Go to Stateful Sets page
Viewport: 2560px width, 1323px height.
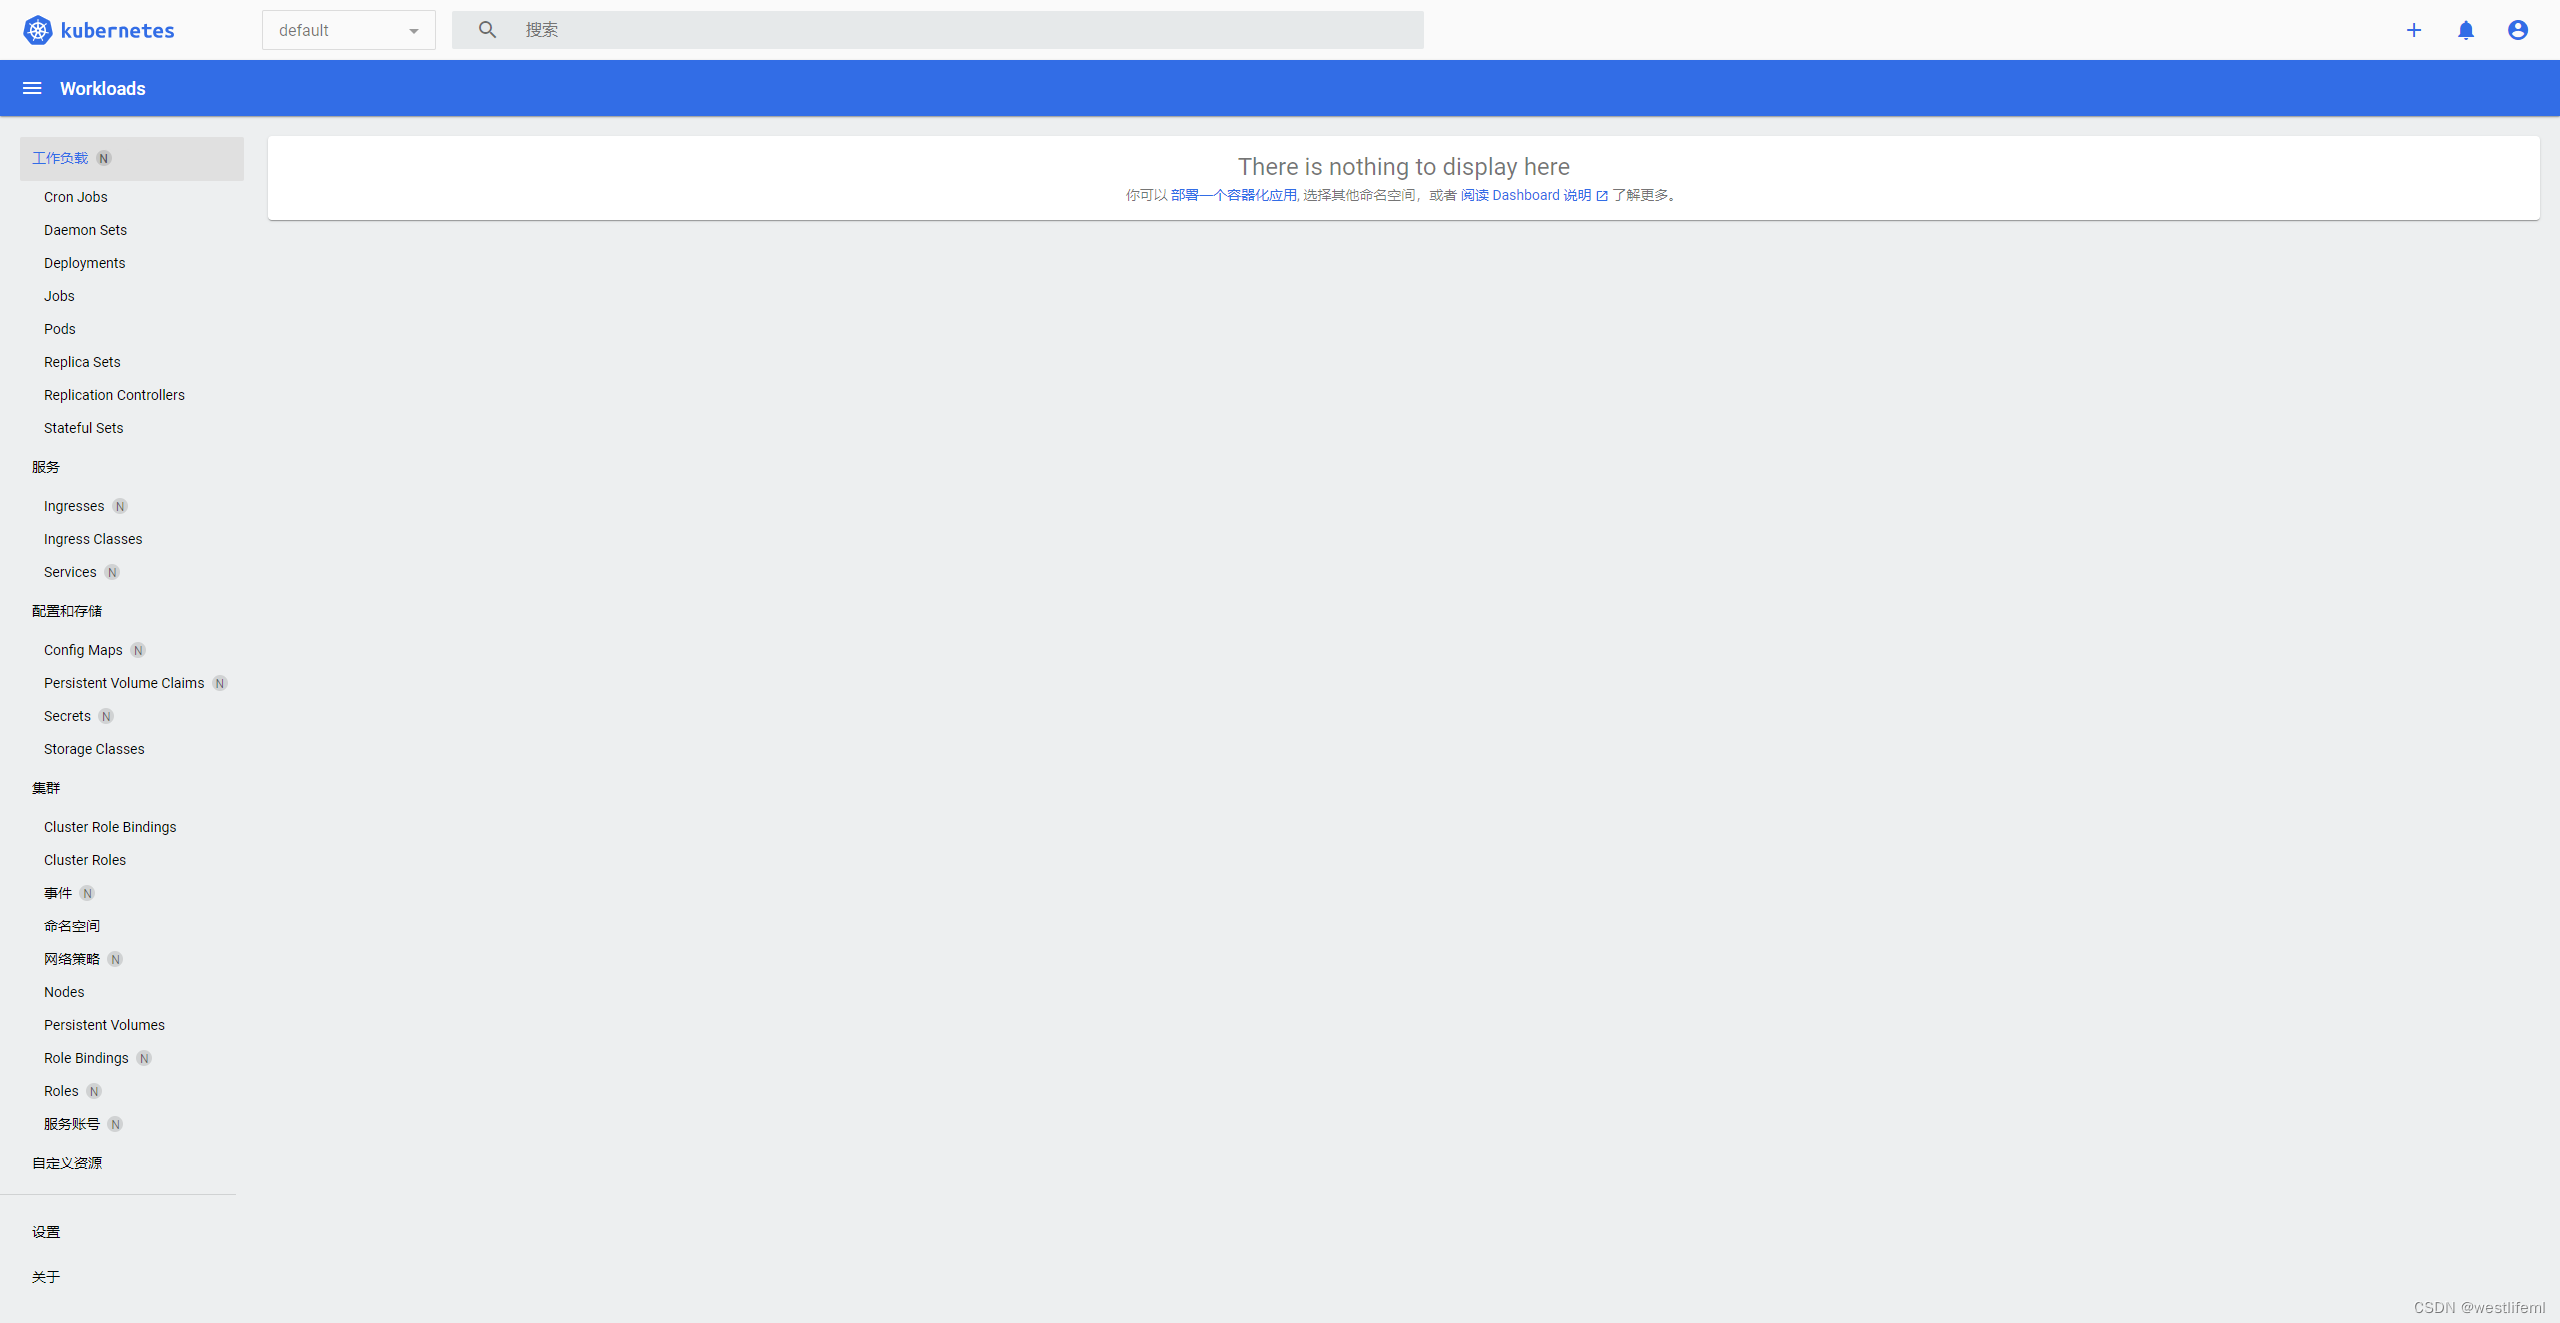tap(83, 428)
